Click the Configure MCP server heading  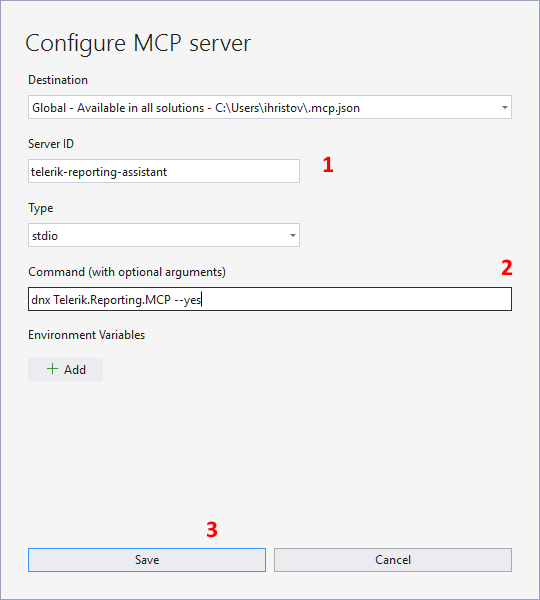click(x=138, y=43)
